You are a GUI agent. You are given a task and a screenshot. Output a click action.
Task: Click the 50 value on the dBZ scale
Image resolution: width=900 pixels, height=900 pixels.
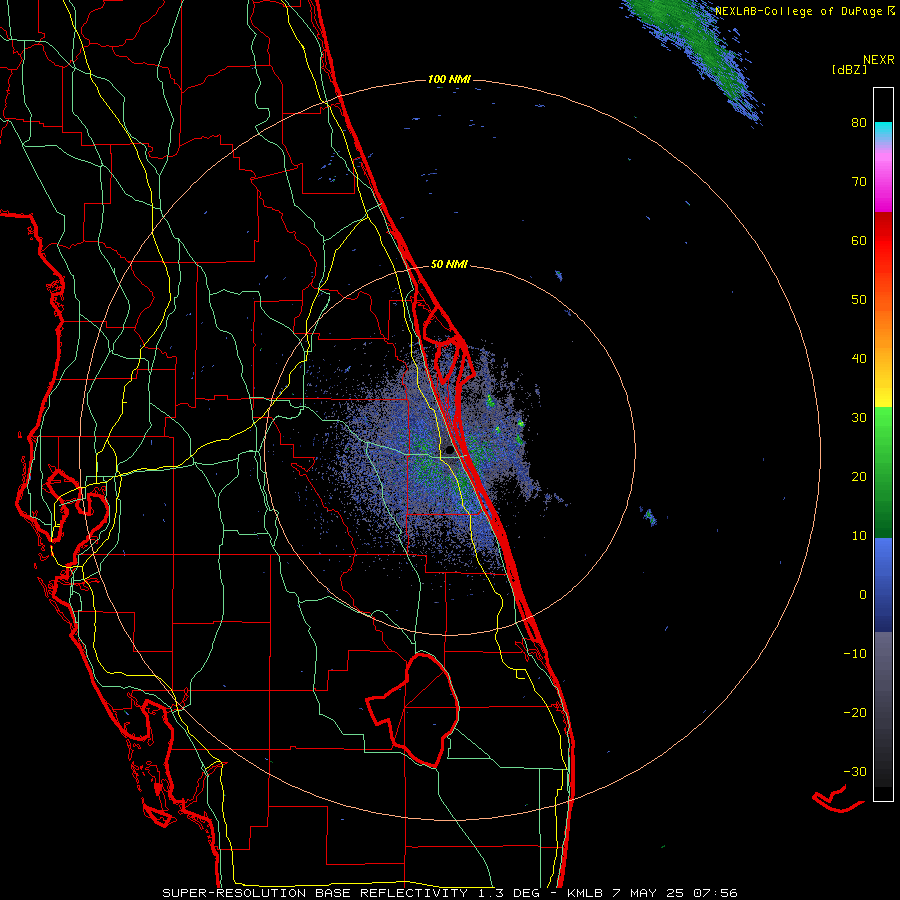tap(859, 300)
